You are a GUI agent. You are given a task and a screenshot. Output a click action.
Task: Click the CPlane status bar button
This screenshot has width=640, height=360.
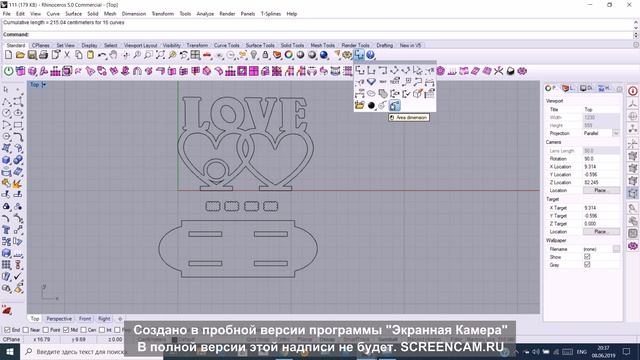click(x=11, y=339)
